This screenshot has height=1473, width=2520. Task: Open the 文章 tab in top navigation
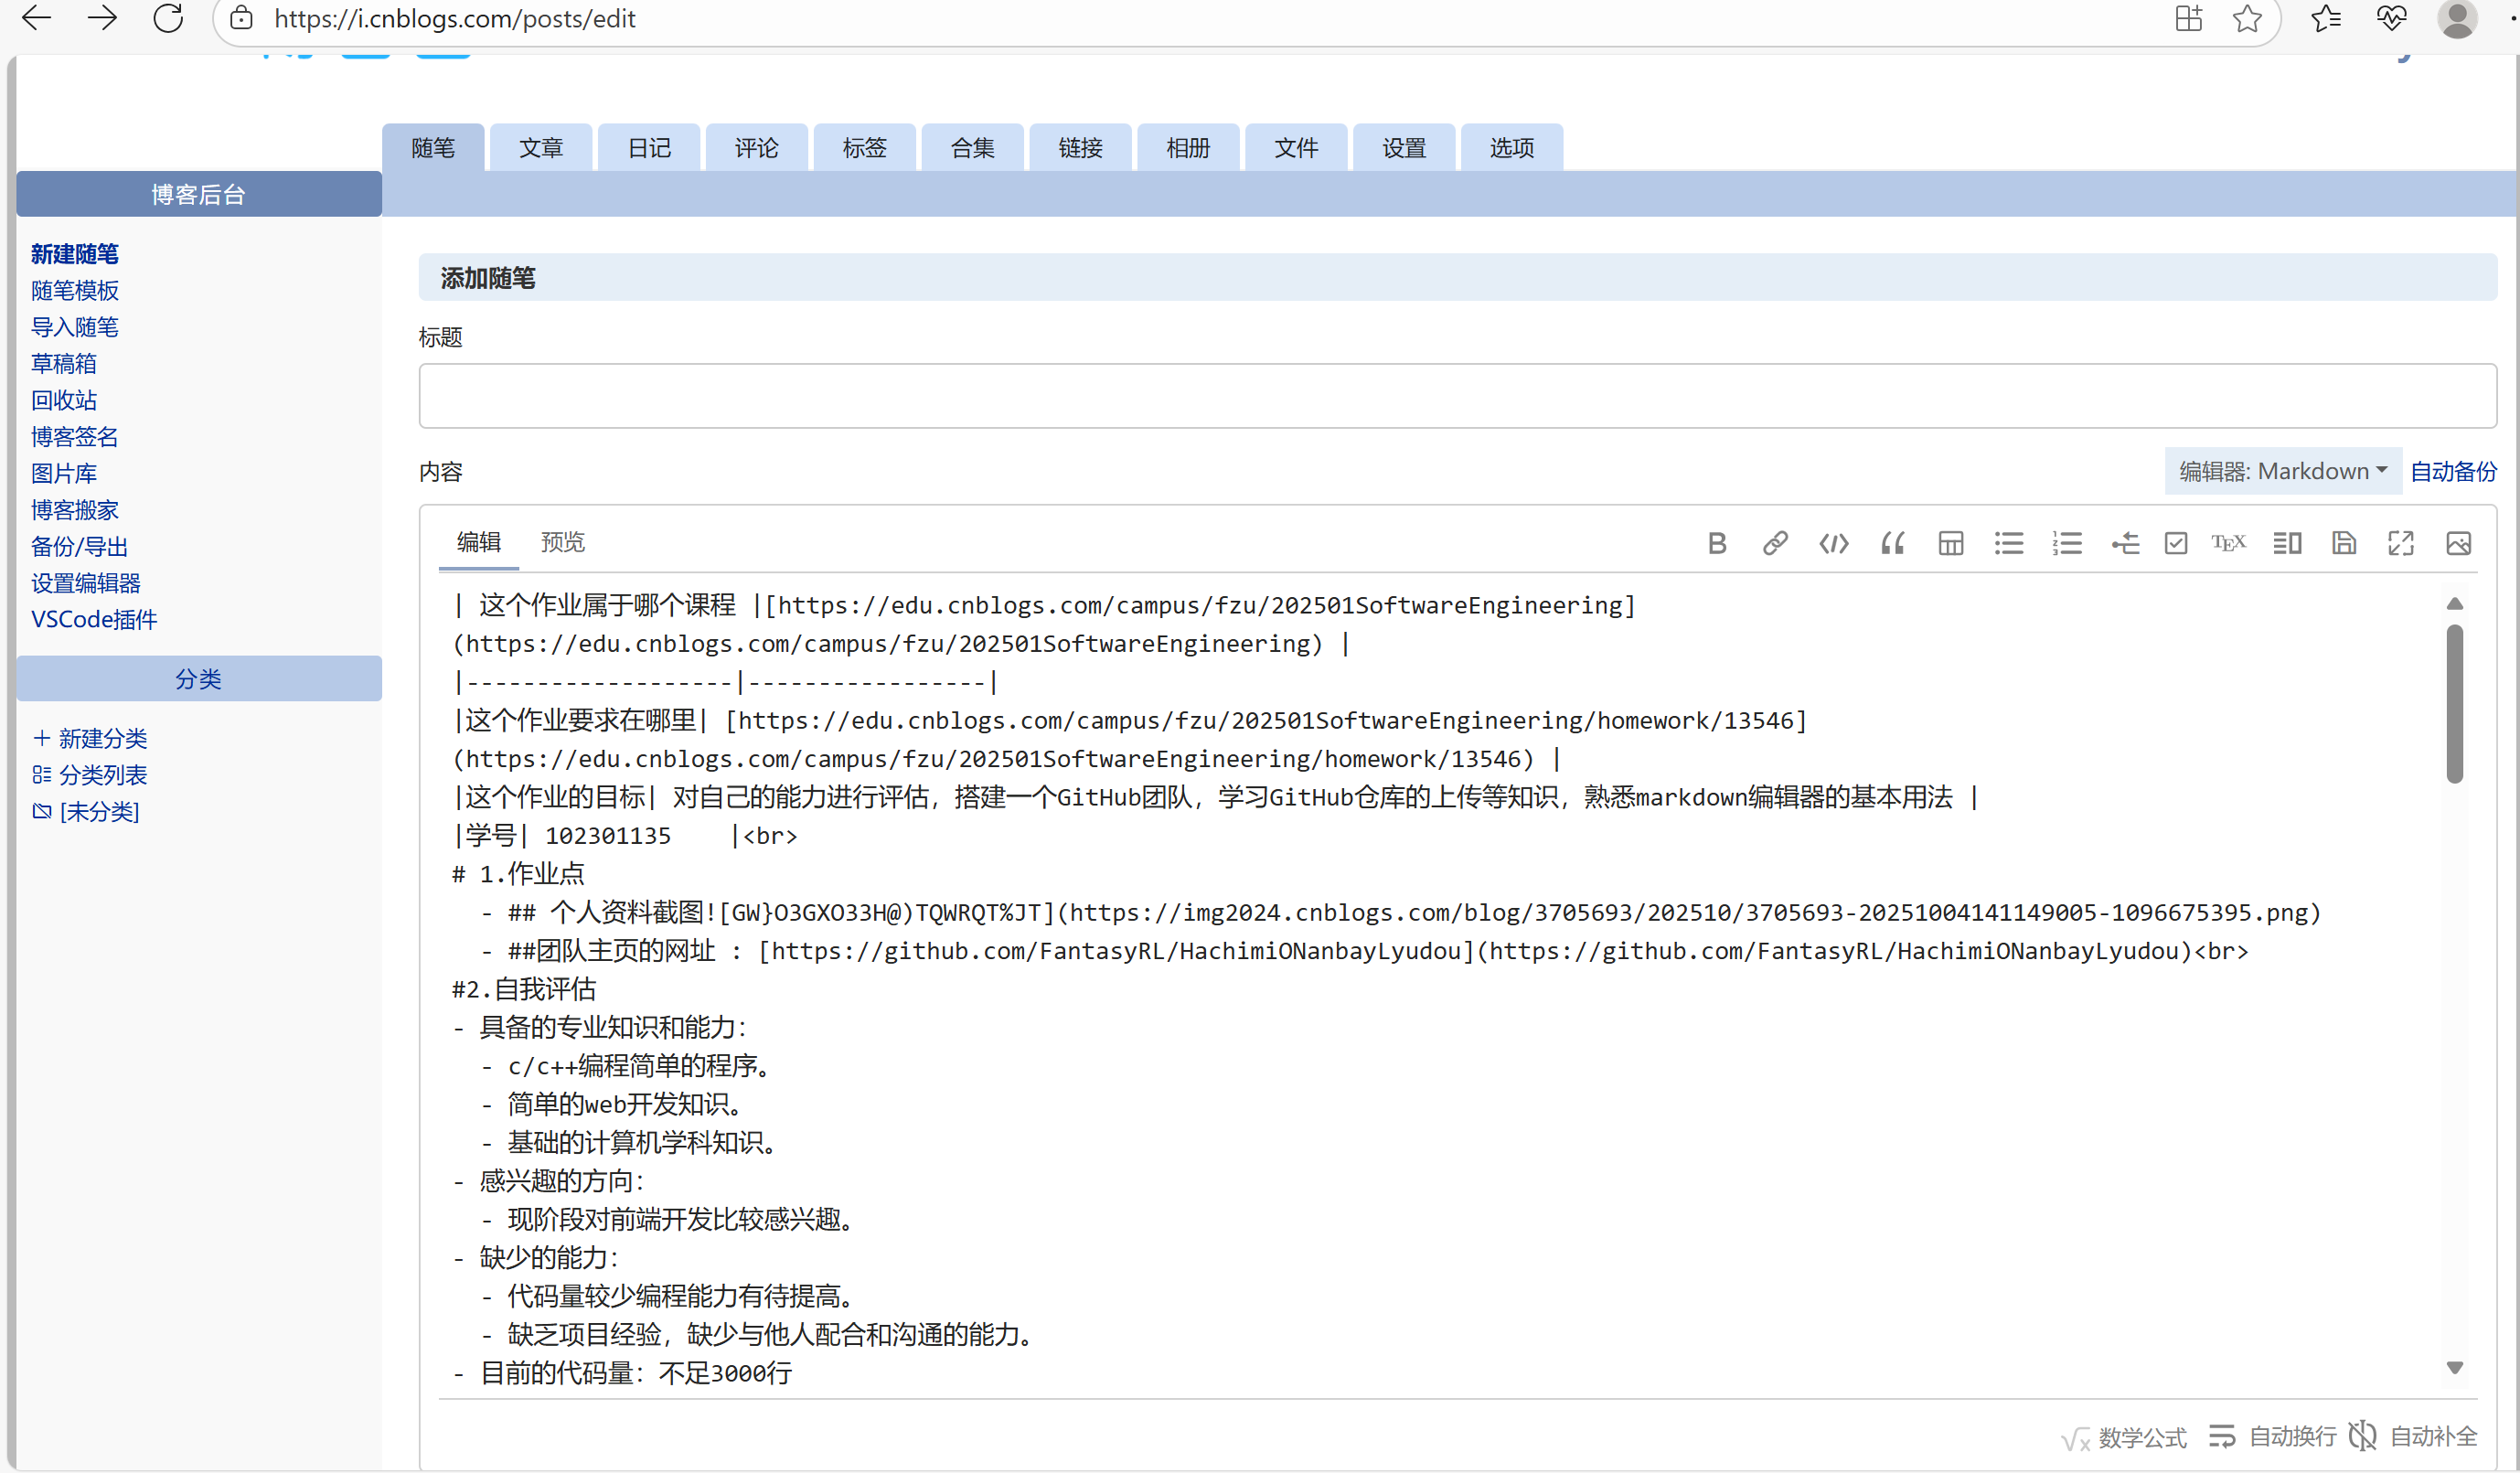pos(541,148)
